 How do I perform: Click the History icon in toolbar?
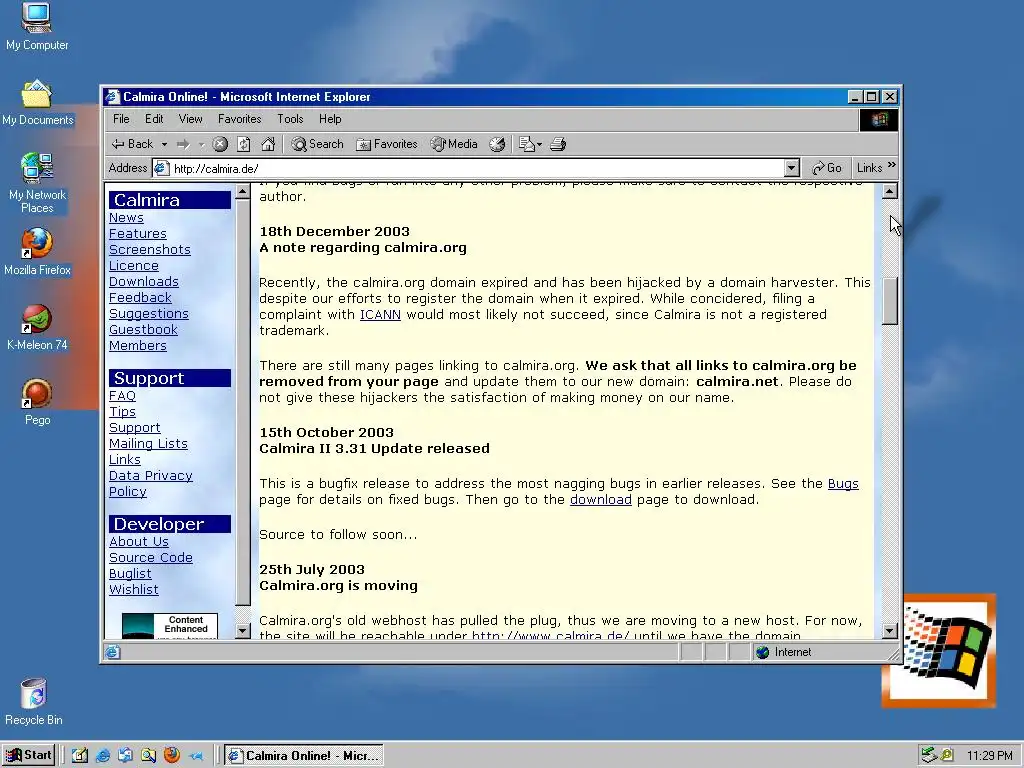pyautogui.click(x=498, y=144)
